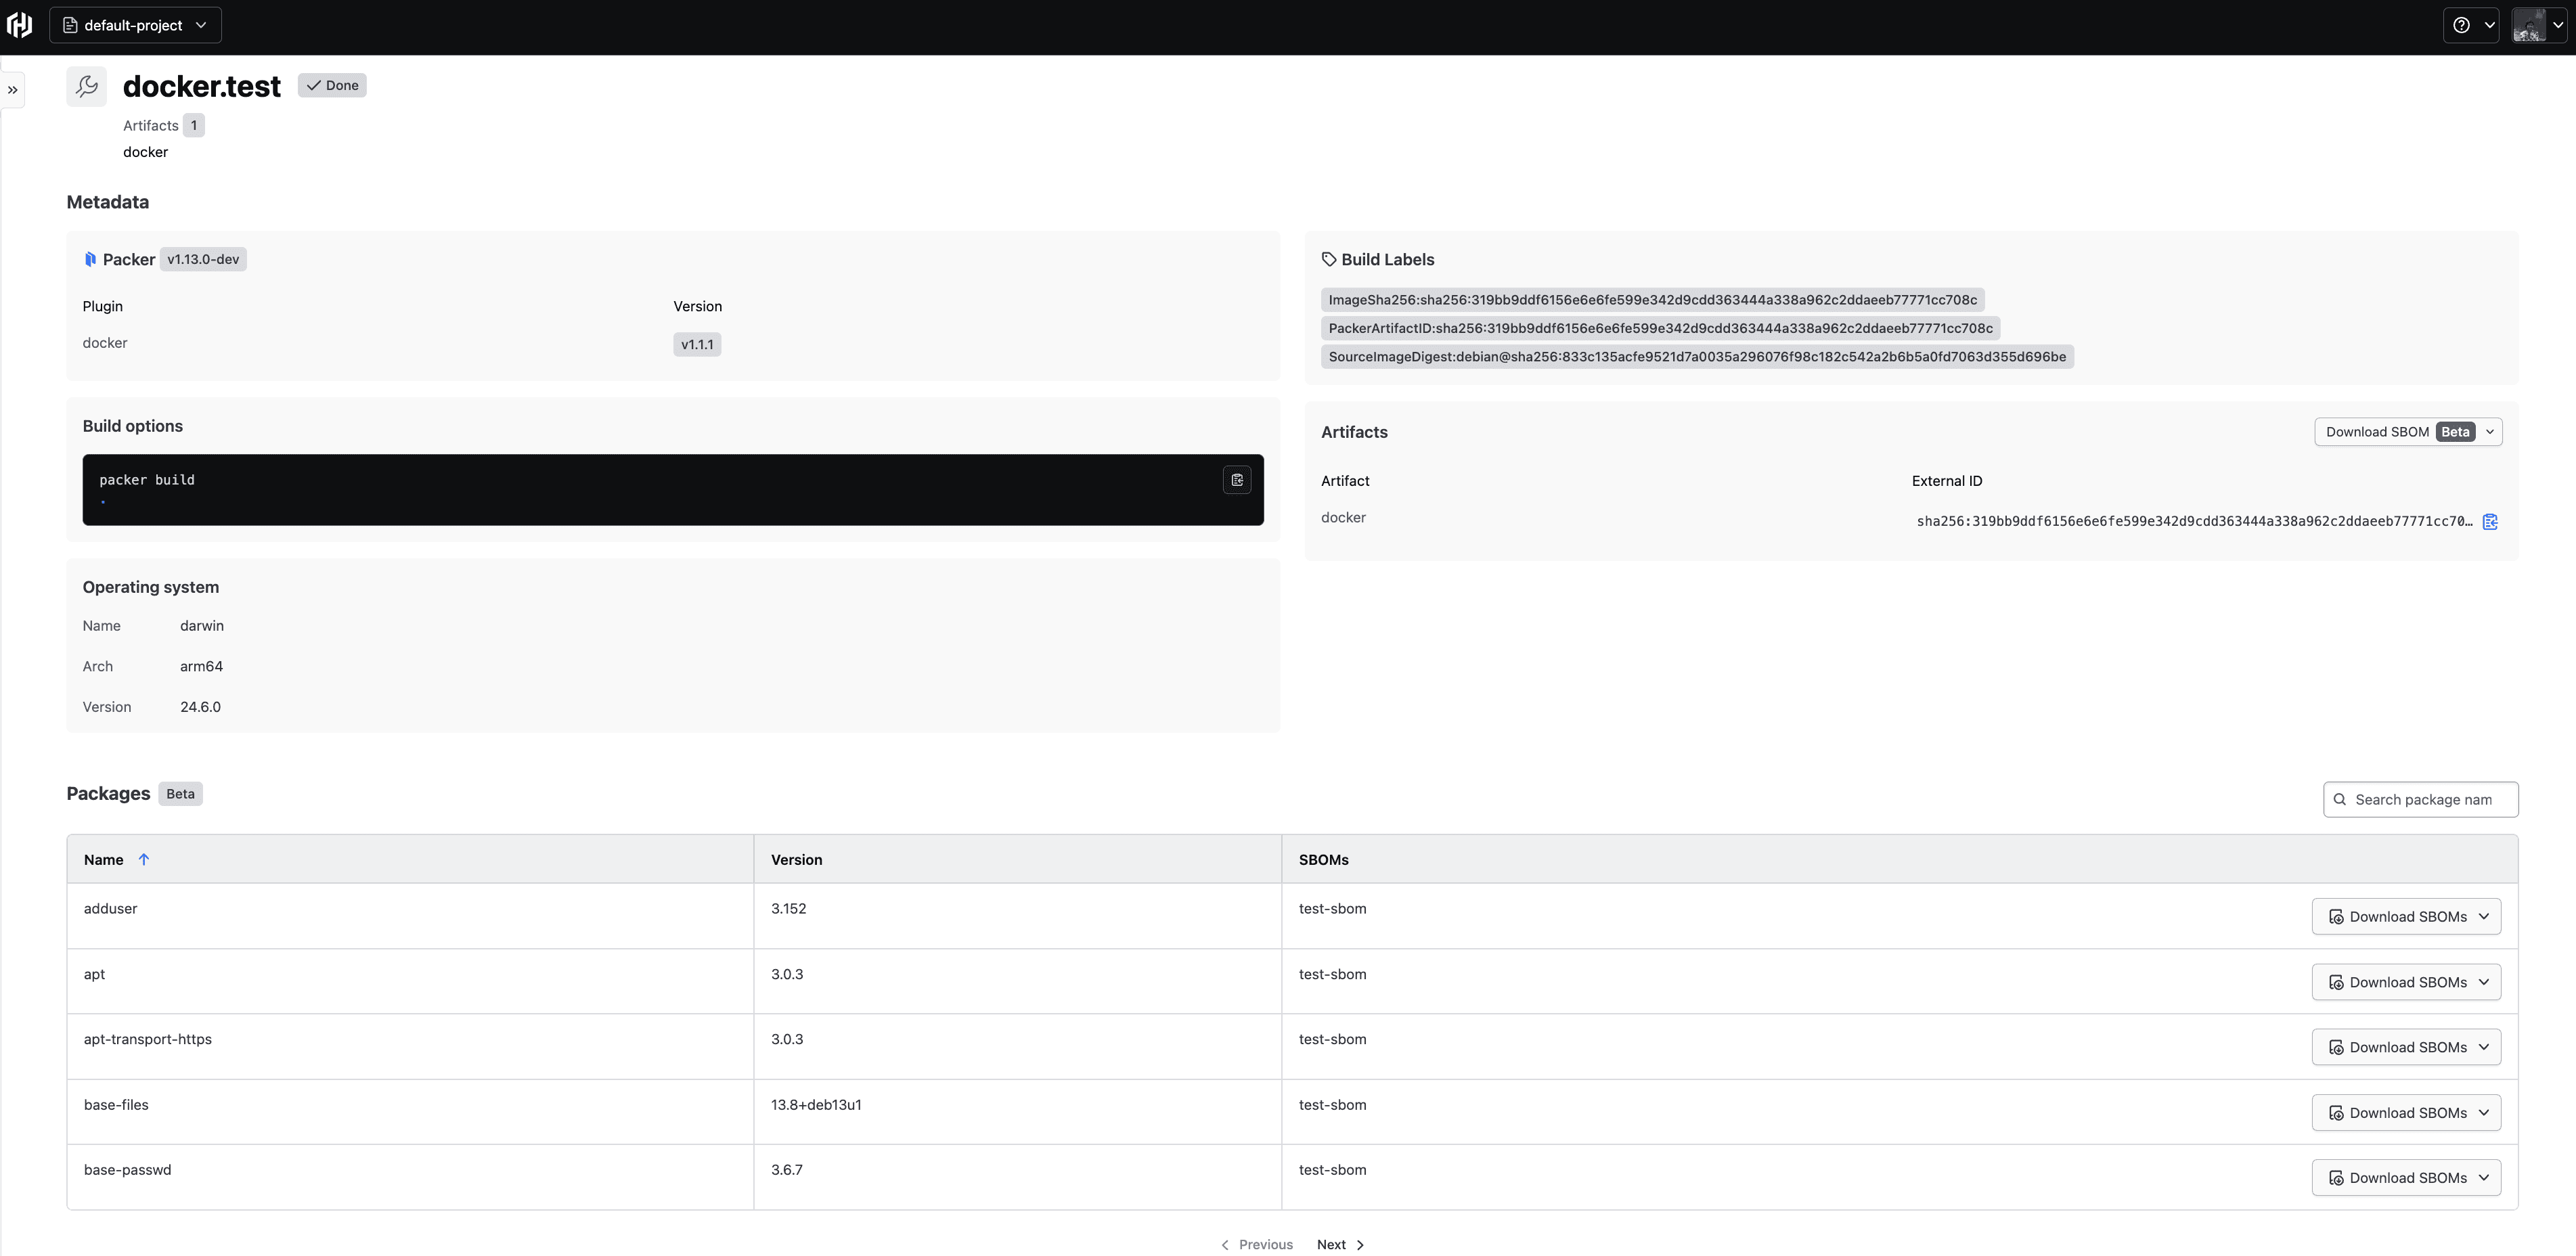Open Download SBOMs menu for base-files
Viewport: 2576px width, 1256px height.
click(x=2406, y=1112)
